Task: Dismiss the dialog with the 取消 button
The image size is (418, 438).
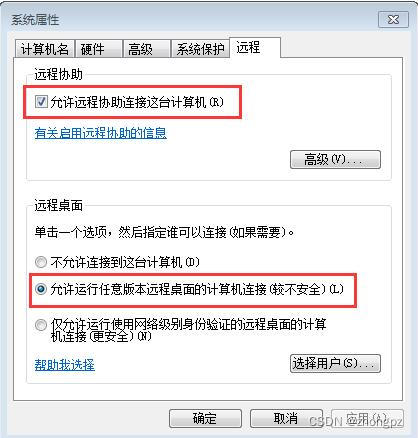Action: 286,418
